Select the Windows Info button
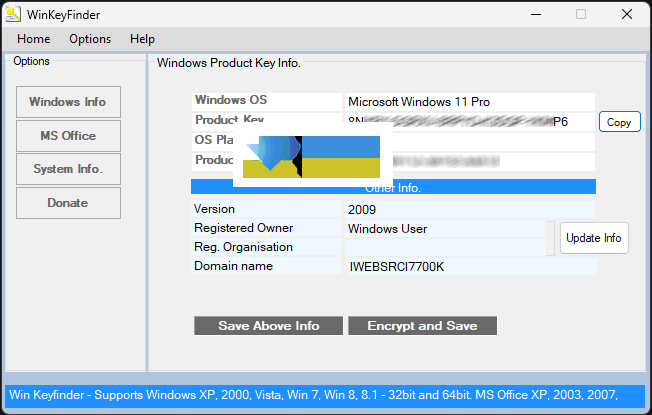The image size is (652, 415). click(68, 102)
